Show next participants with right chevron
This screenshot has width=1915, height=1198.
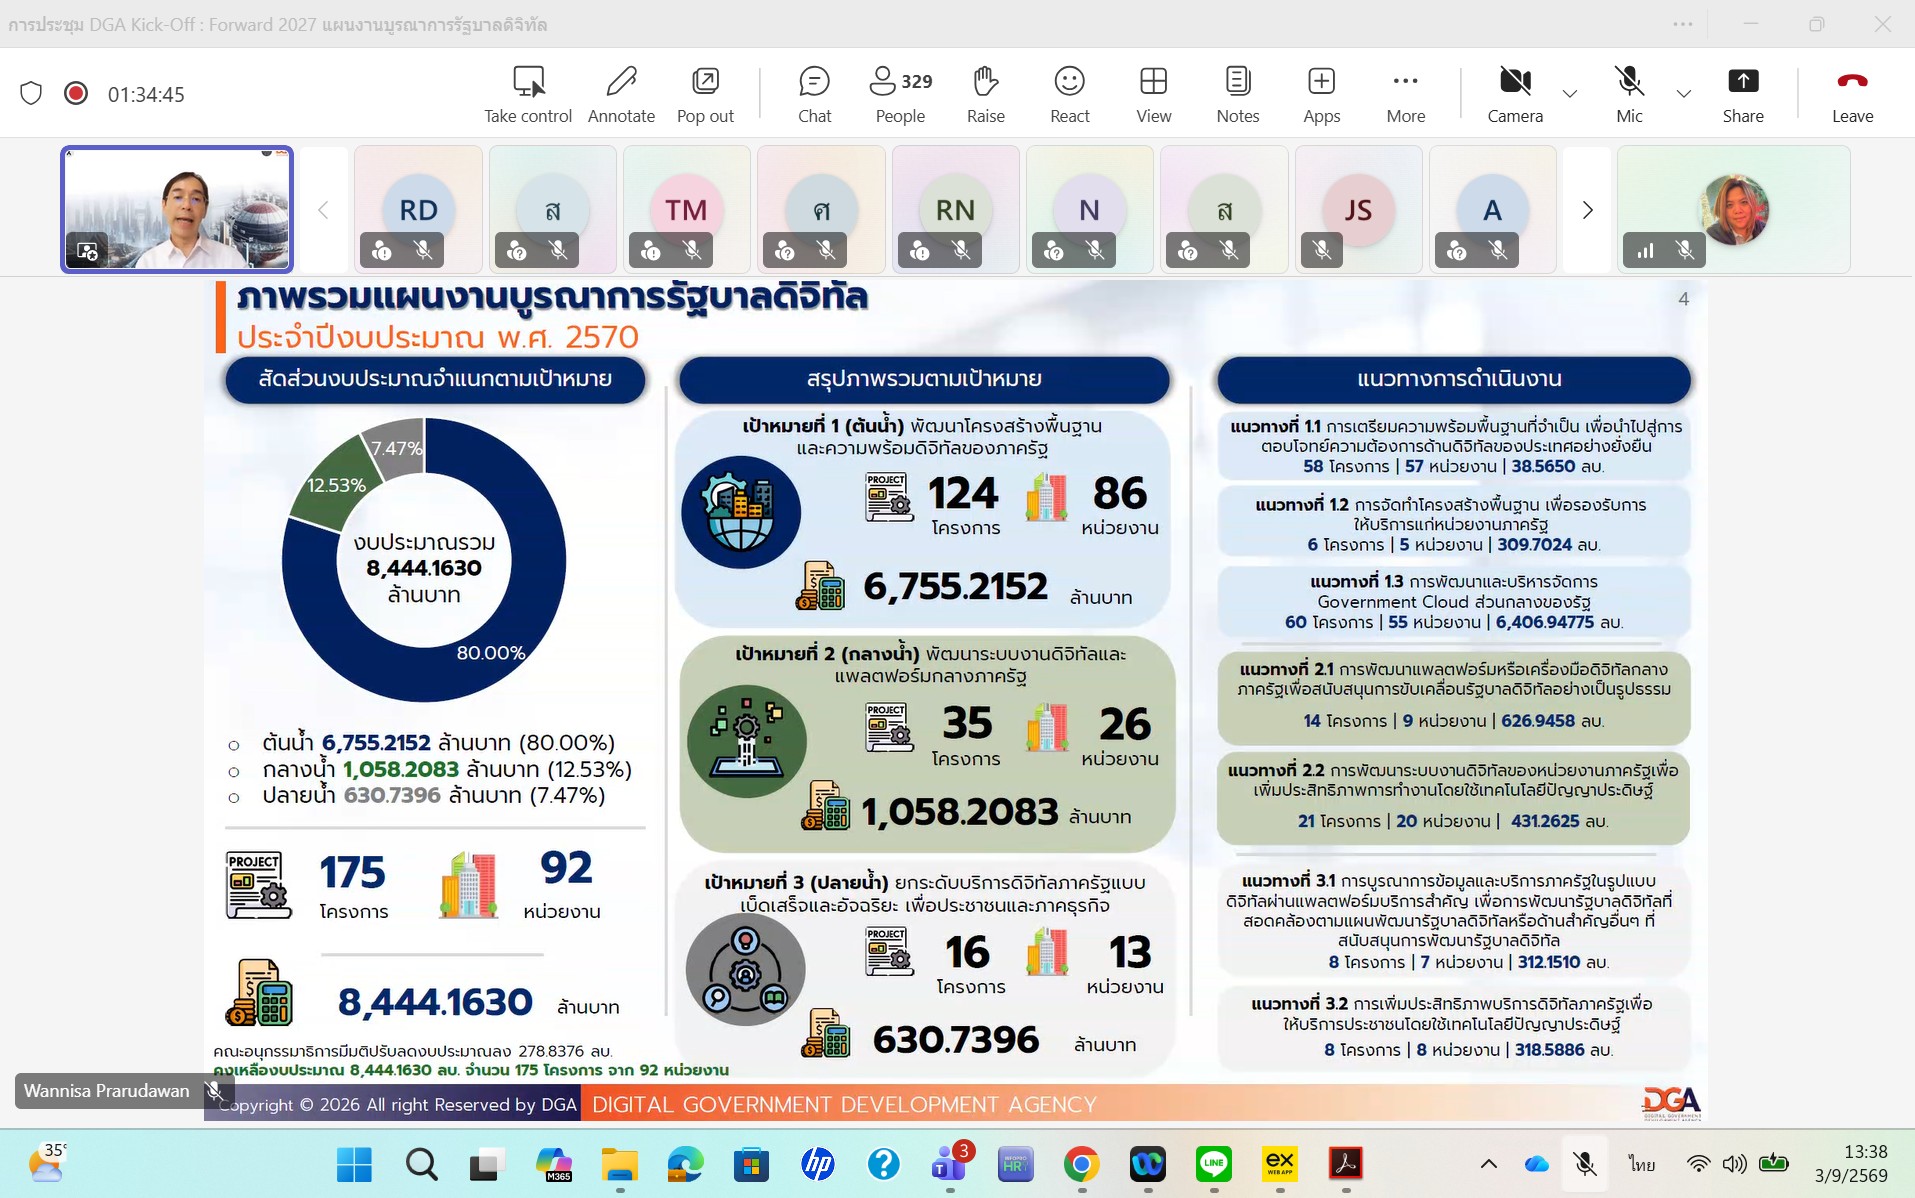coord(1587,210)
